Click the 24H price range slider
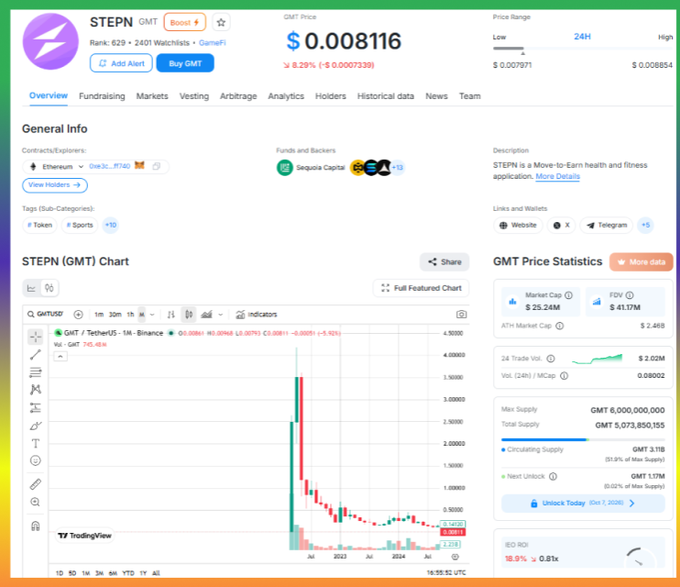This screenshot has height=587, width=680. point(582,49)
